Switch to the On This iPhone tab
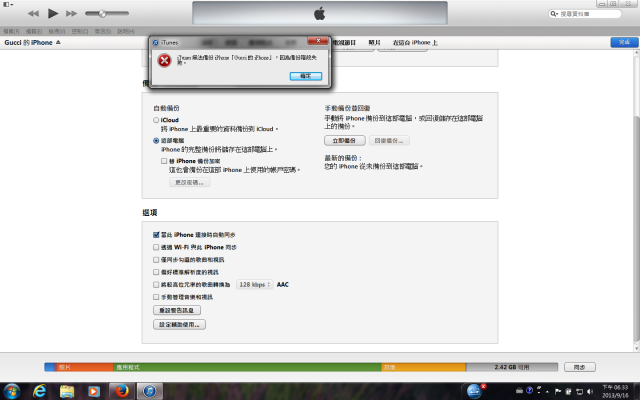Viewport: 640px width, 400px height. (415, 42)
